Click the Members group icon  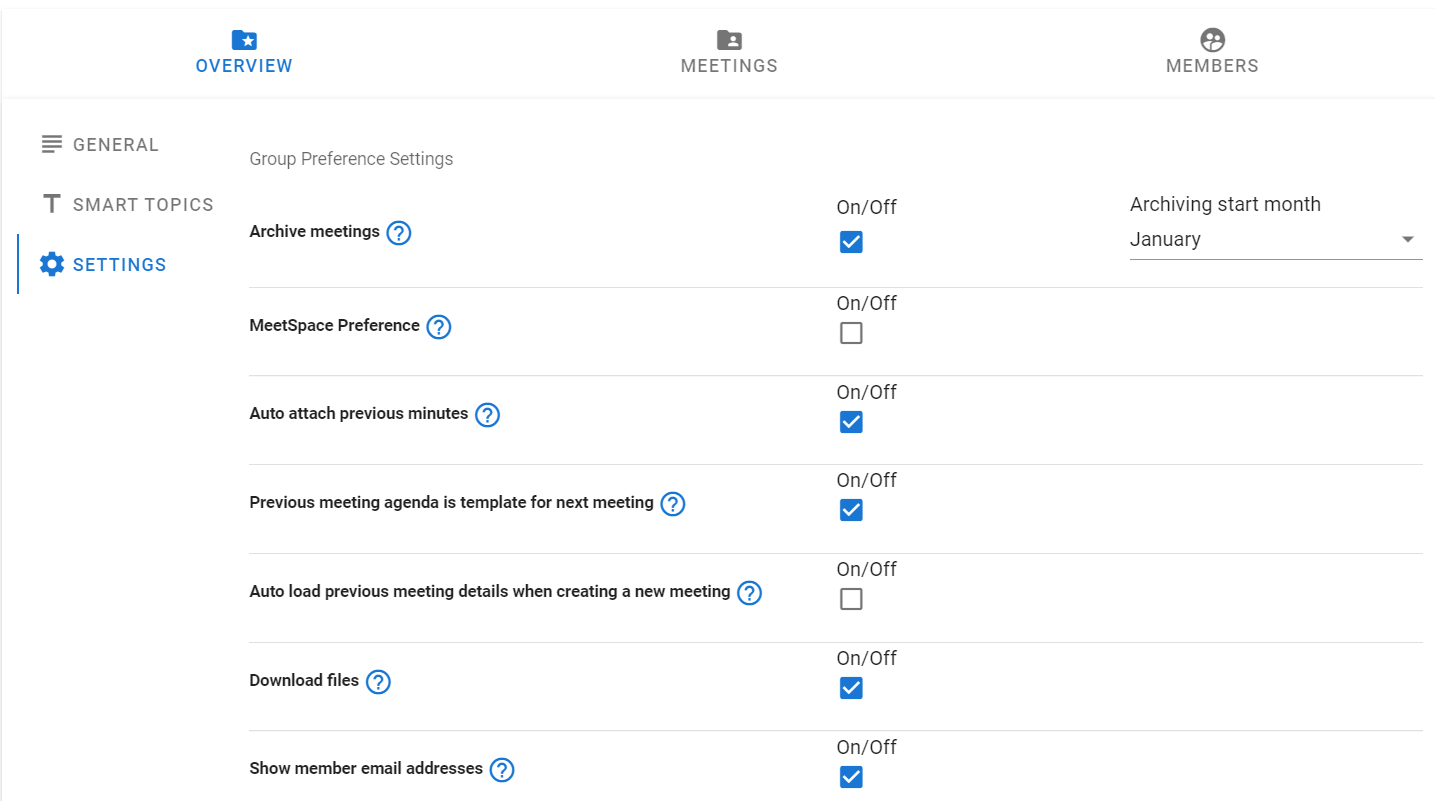(x=1212, y=40)
